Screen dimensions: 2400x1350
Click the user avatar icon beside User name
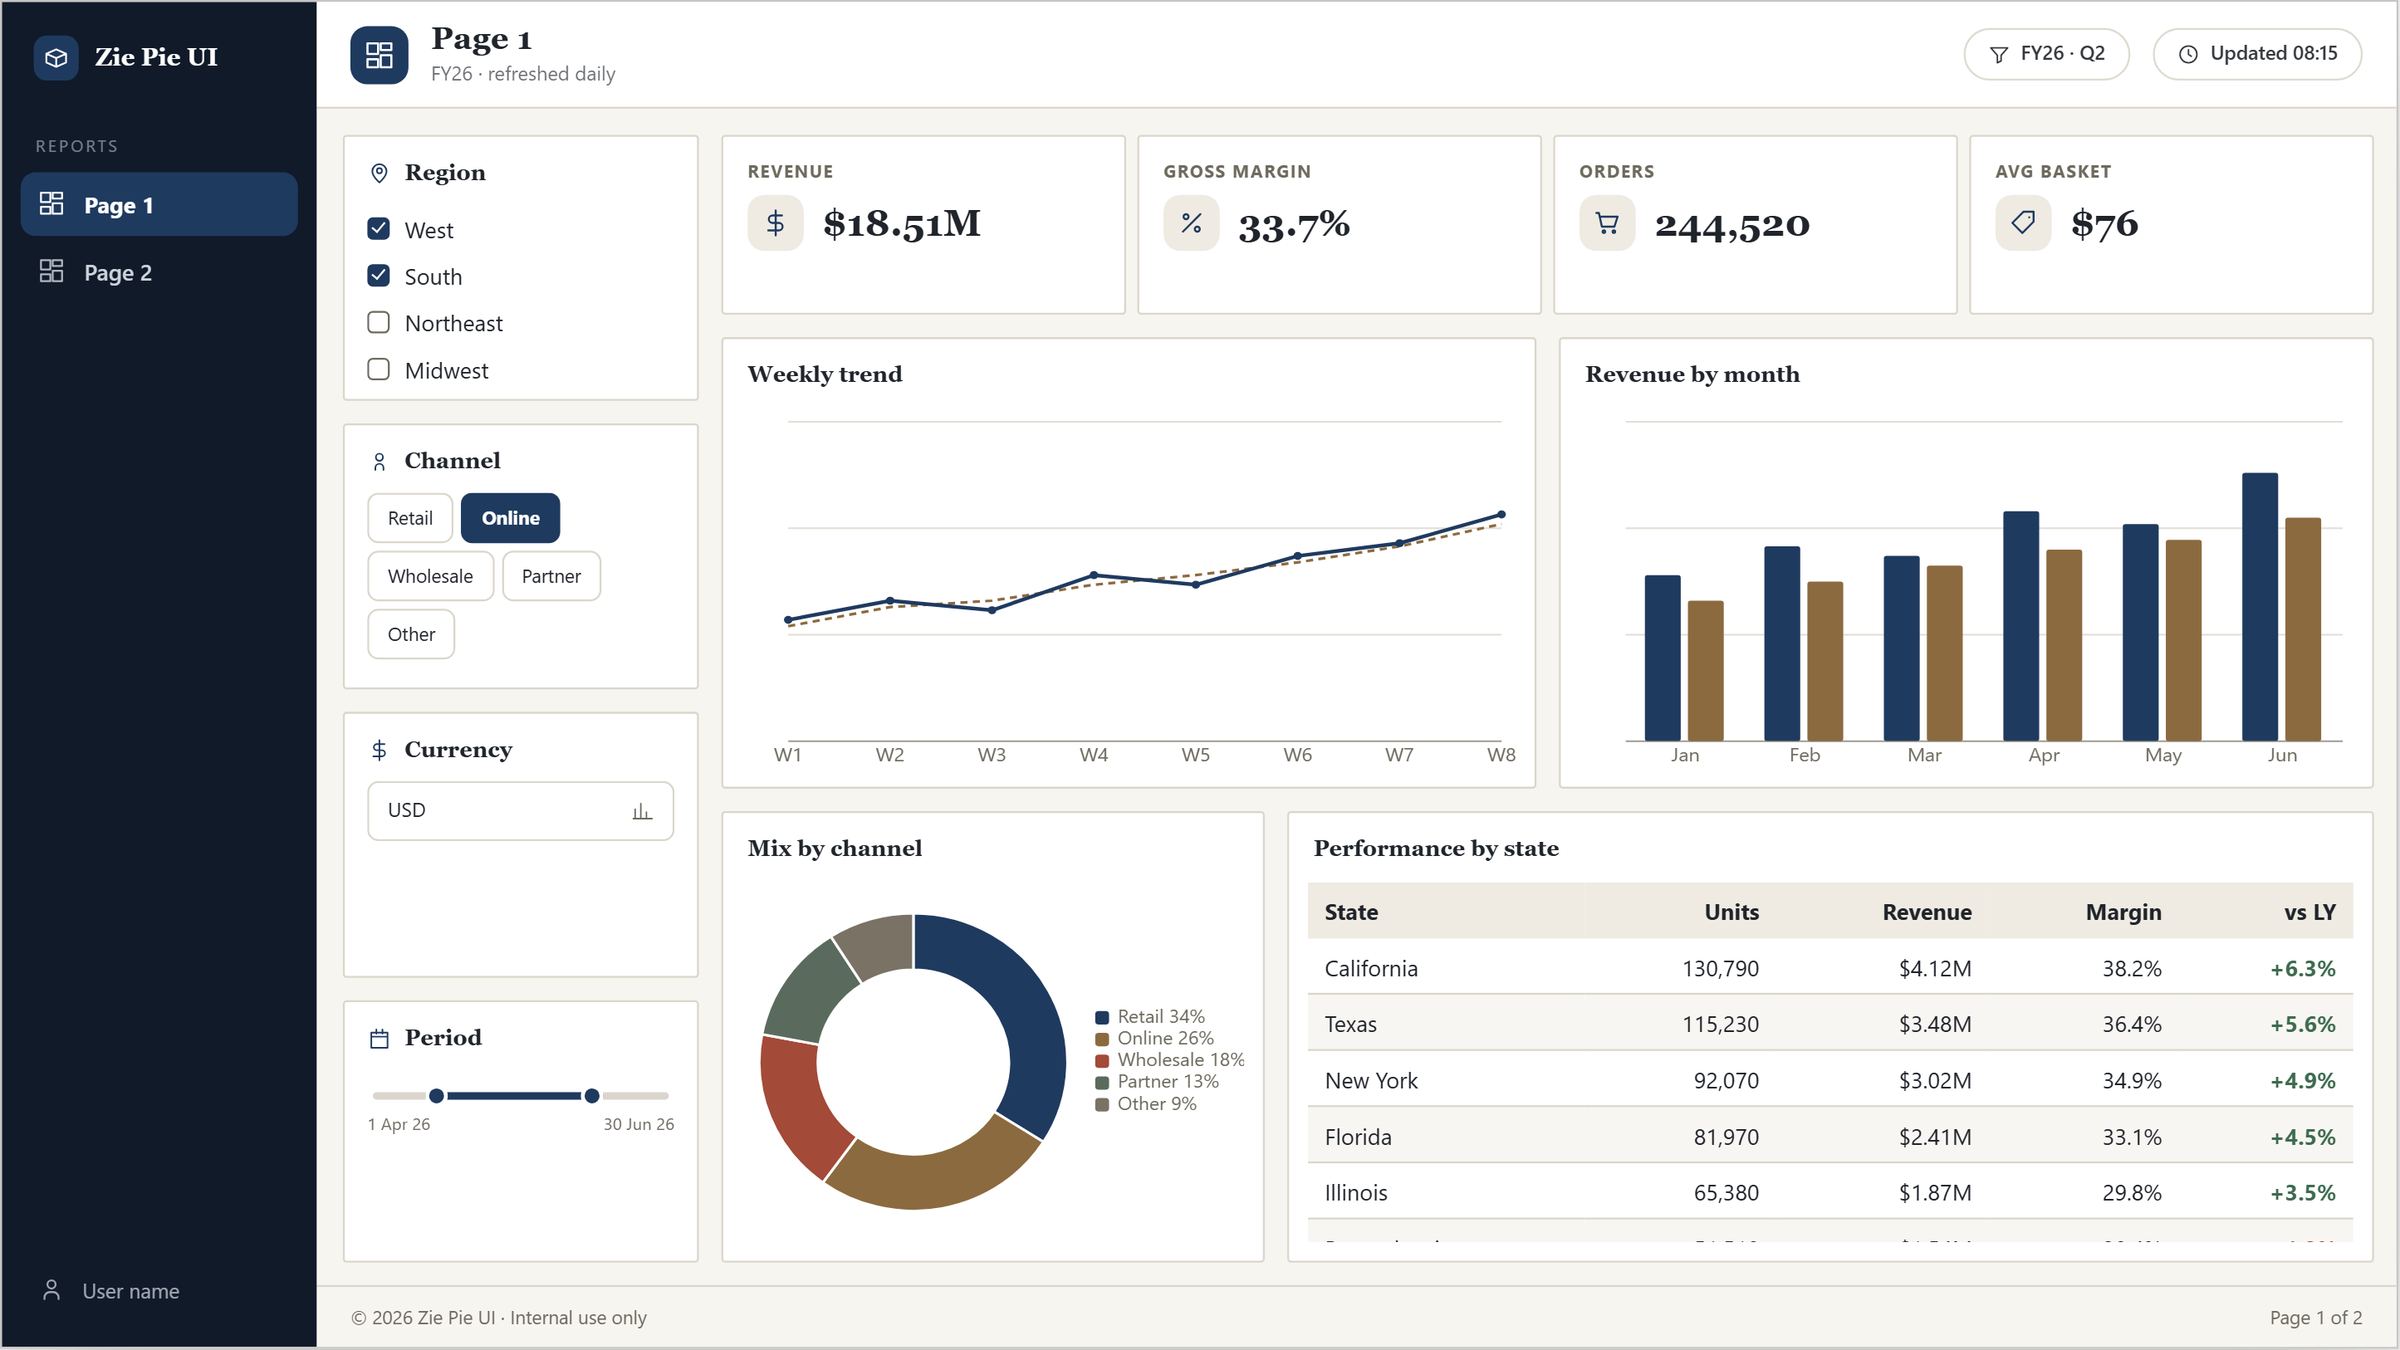[52, 1290]
